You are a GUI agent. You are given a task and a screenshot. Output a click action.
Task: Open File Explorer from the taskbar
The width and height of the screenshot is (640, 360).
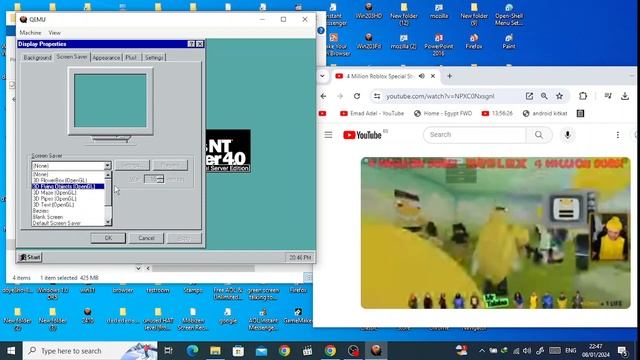215,351
